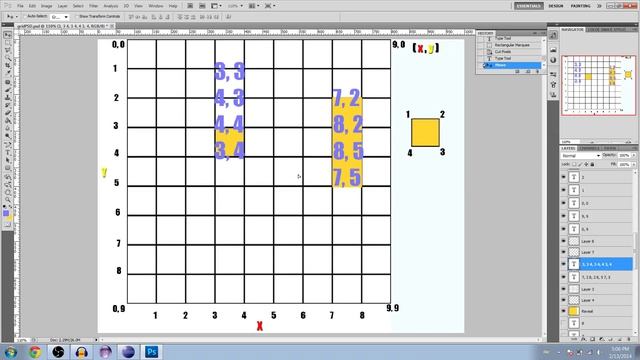Switch to the Paths tab
The image size is (640, 360).
610,148
